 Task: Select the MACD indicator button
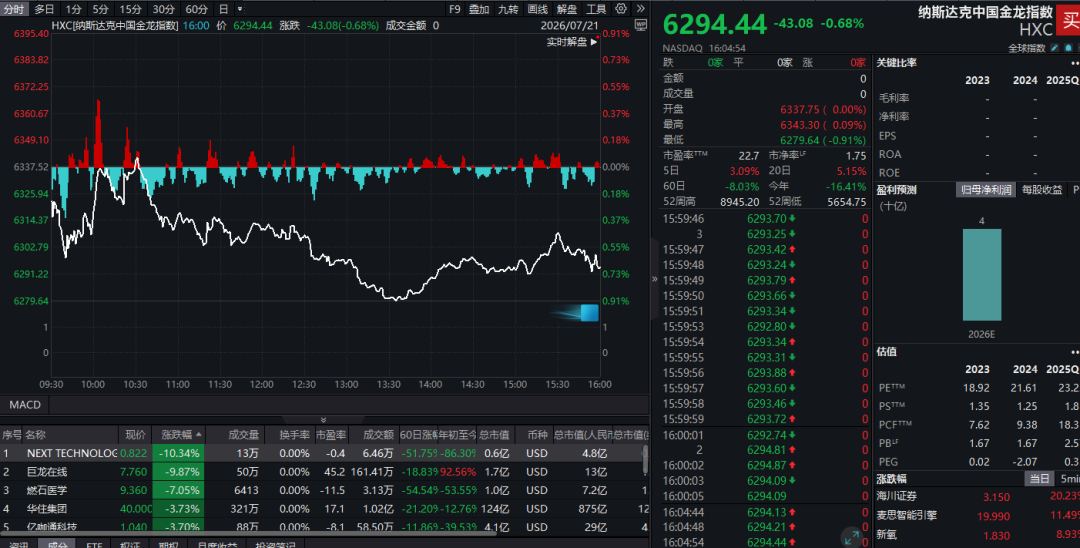[x=25, y=405]
